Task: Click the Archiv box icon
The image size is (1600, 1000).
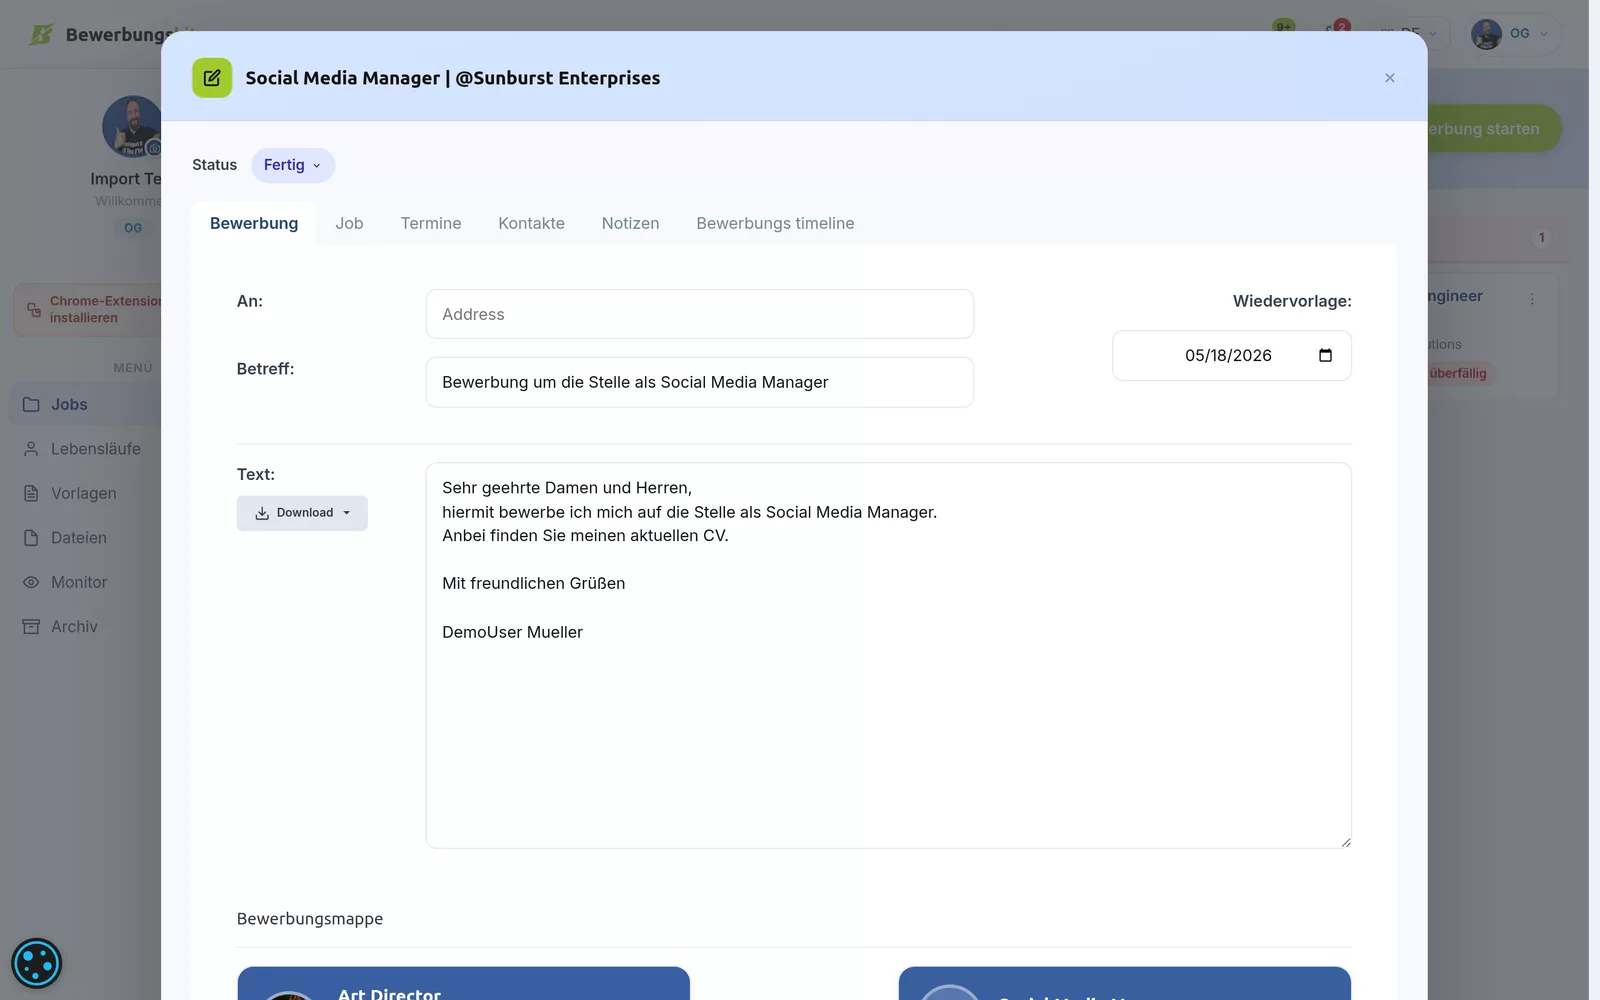Action: coord(31,626)
